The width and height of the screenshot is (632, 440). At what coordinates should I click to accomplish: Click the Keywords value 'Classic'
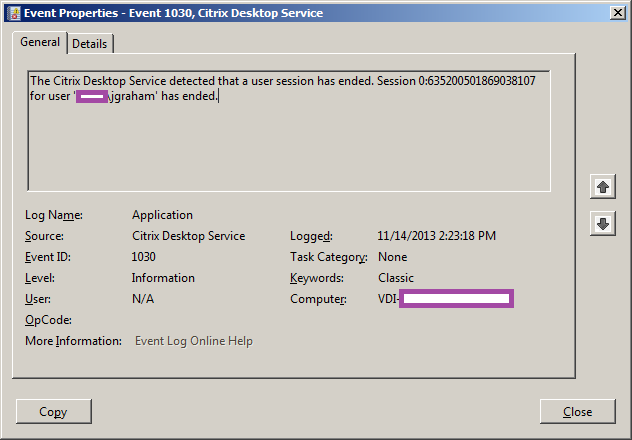(x=396, y=278)
